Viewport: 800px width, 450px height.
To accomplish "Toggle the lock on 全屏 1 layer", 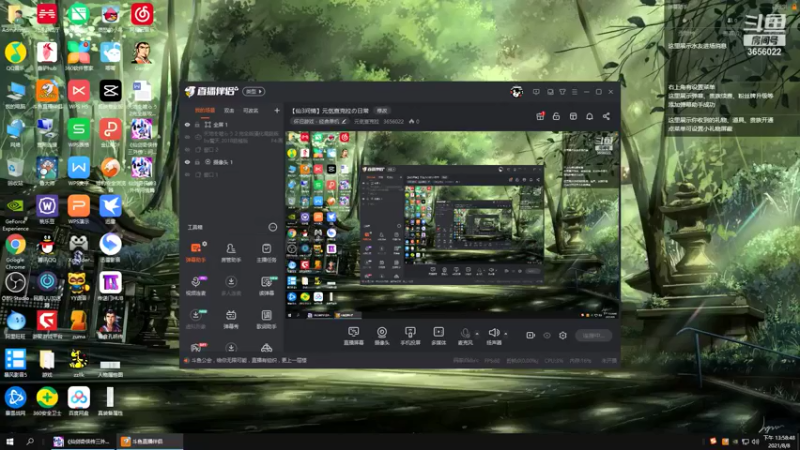I will 197,124.
